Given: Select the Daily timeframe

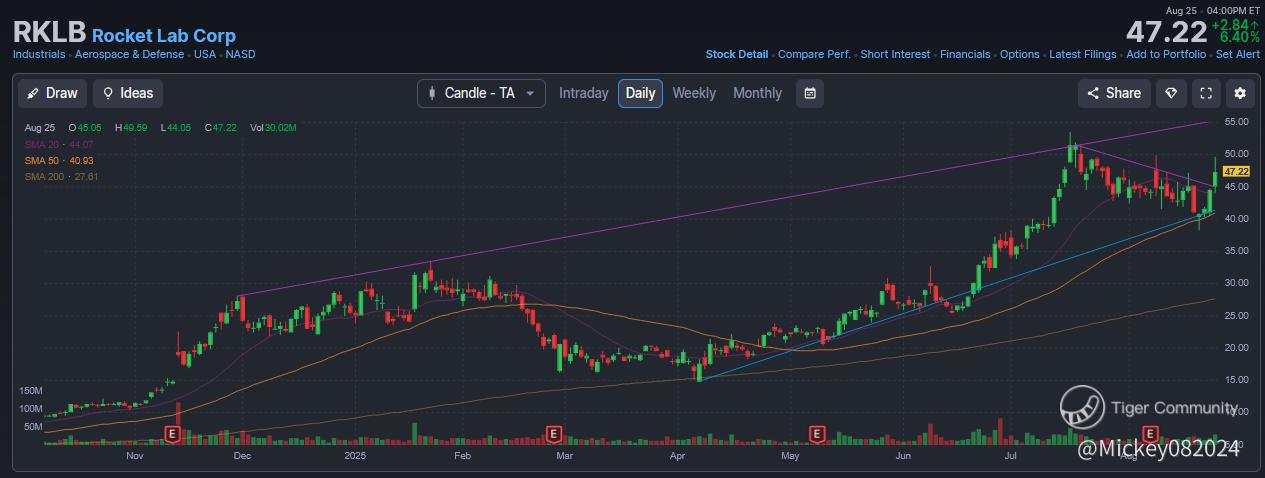Looking at the screenshot, I should click(x=640, y=93).
